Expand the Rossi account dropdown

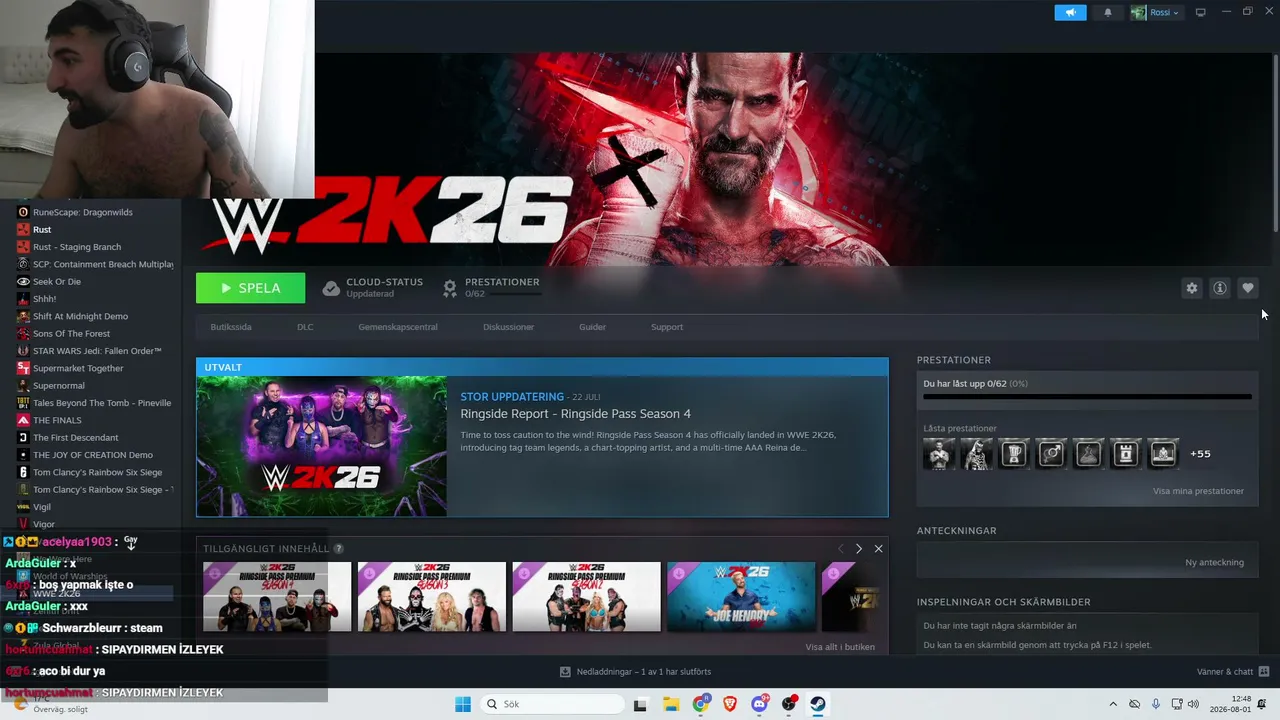(1156, 13)
